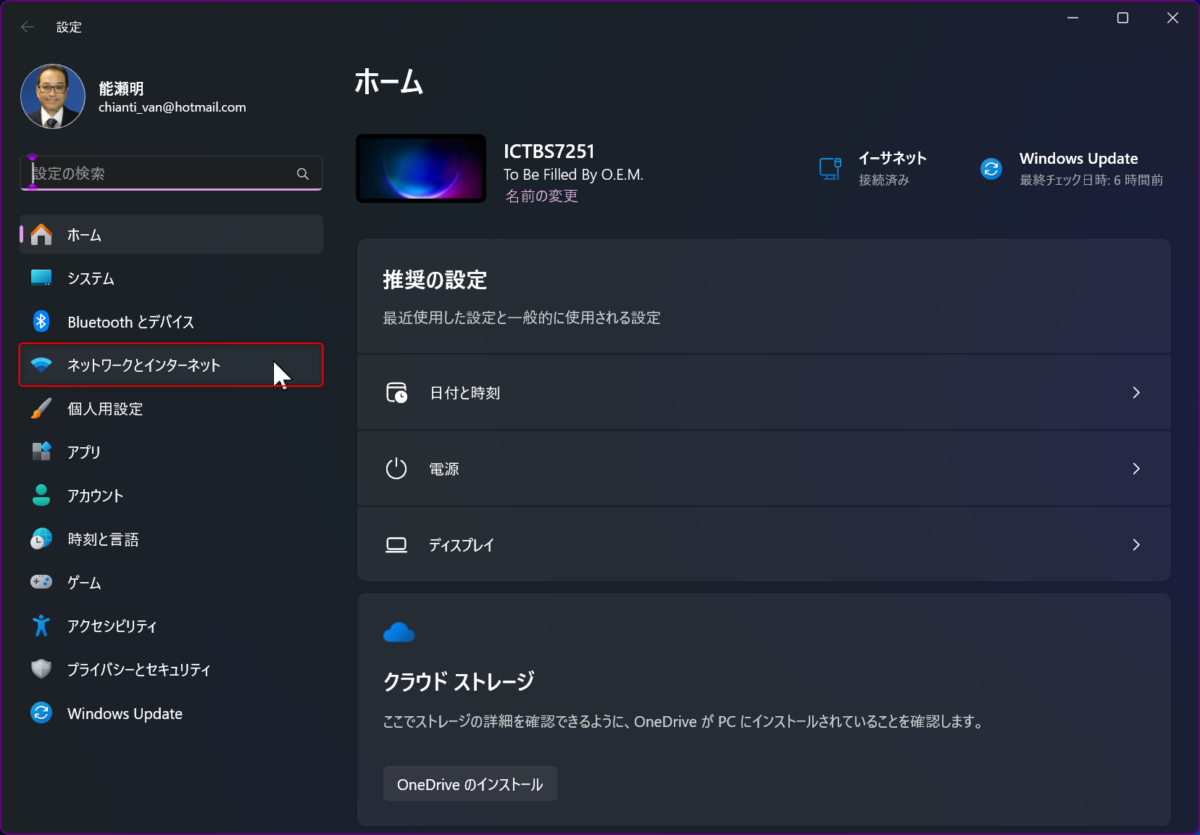Click the user profile picture
Viewport: 1200px width, 835px height.
tap(53, 97)
